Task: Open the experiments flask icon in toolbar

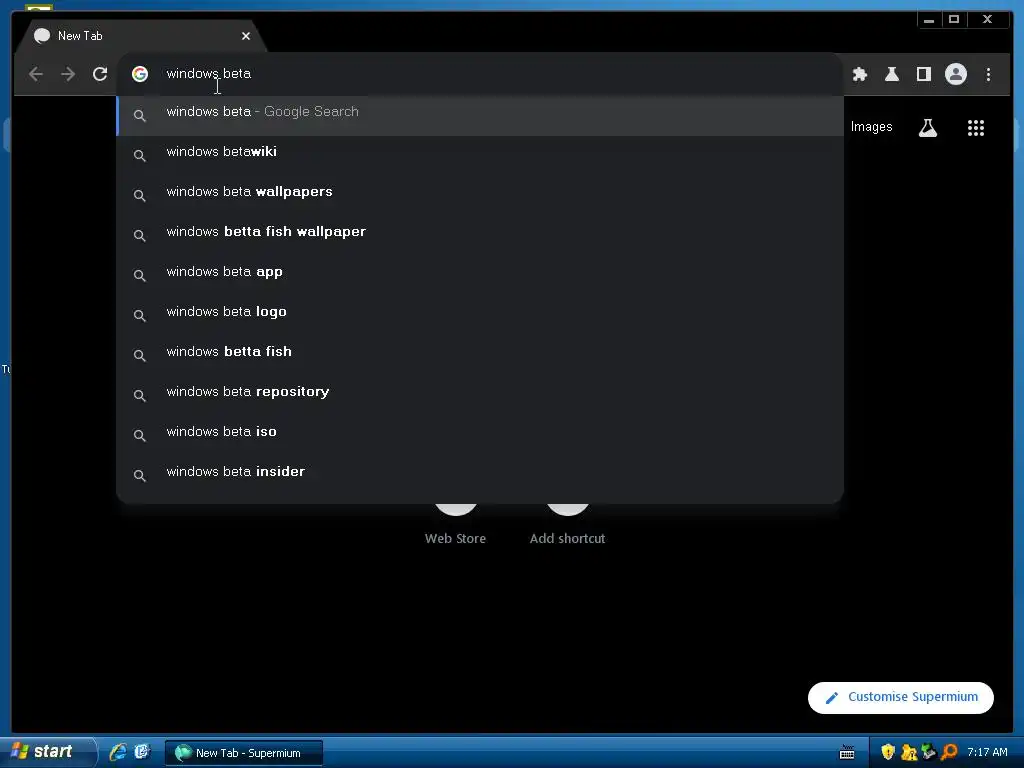Action: click(x=892, y=74)
